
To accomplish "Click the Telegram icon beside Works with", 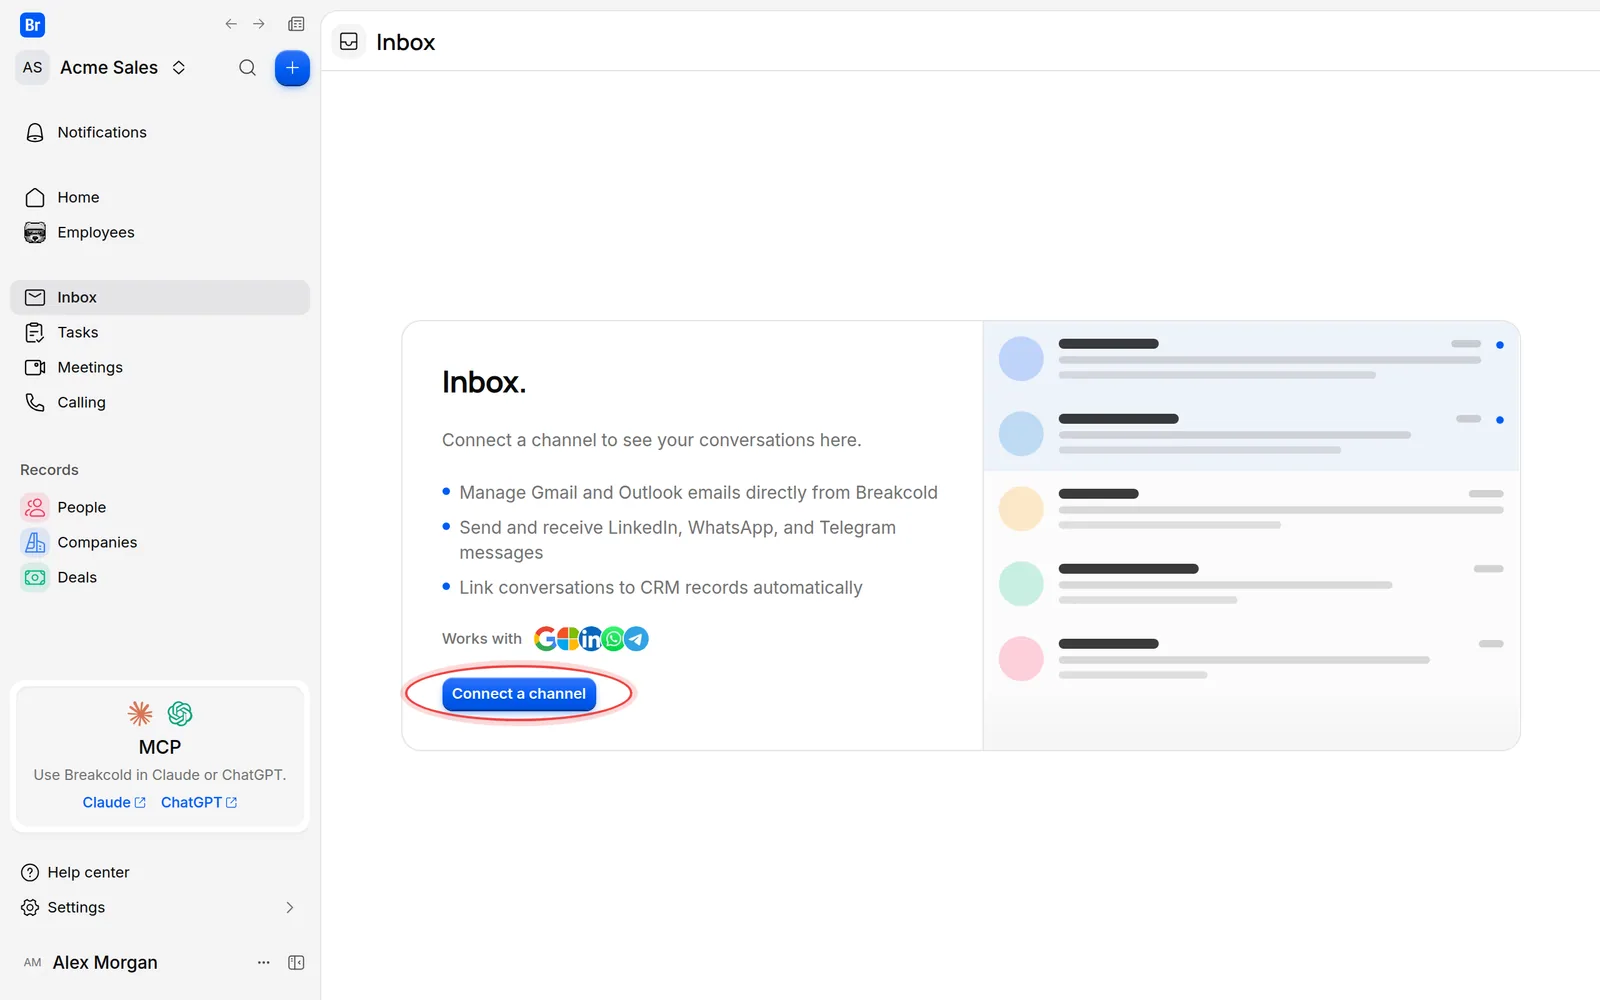I will (x=636, y=638).
